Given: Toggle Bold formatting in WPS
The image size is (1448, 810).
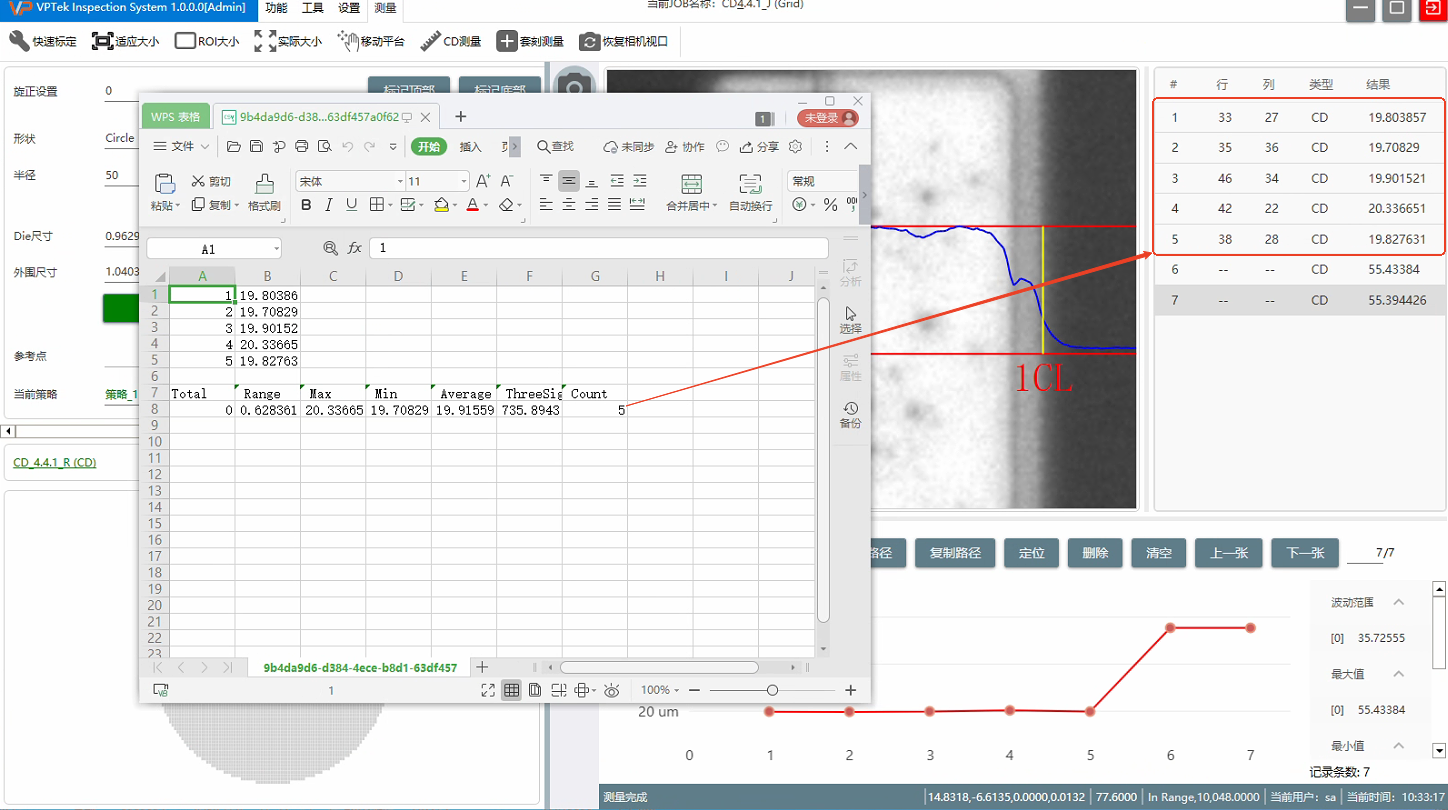Looking at the screenshot, I should pos(306,205).
